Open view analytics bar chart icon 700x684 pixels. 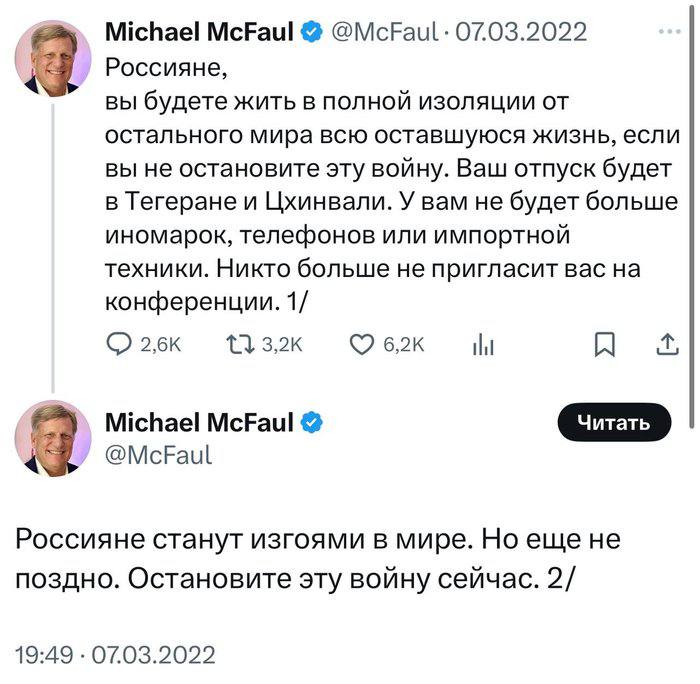pos(483,345)
